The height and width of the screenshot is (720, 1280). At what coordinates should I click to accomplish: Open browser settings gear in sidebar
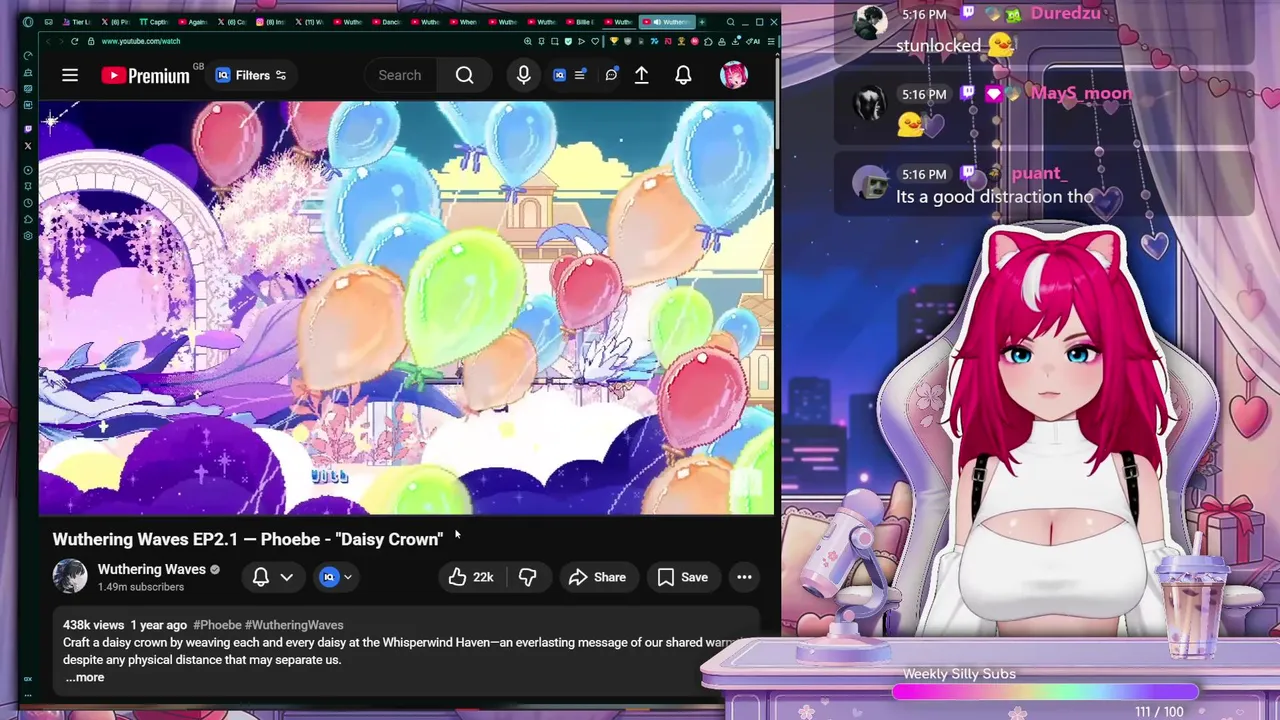click(x=28, y=236)
